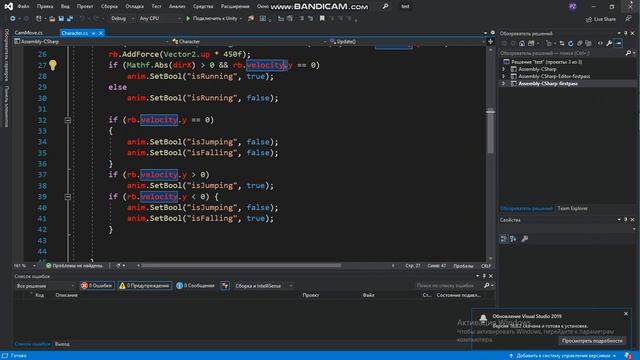This screenshot has height=360, width=640.
Task: Select the Решение "test" solution node
Action: point(547,62)
